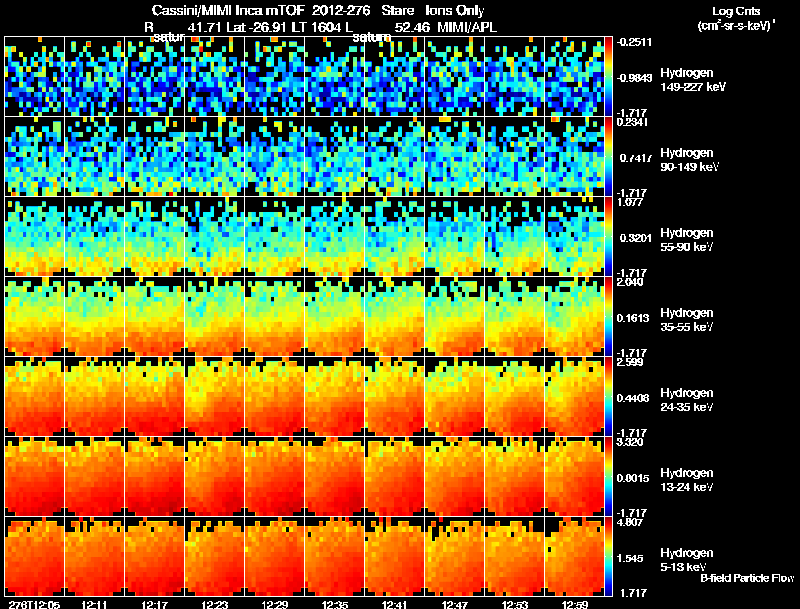Click the 12:35 frame in the Hydrogen 35-55 keV row

click(335, 317)
